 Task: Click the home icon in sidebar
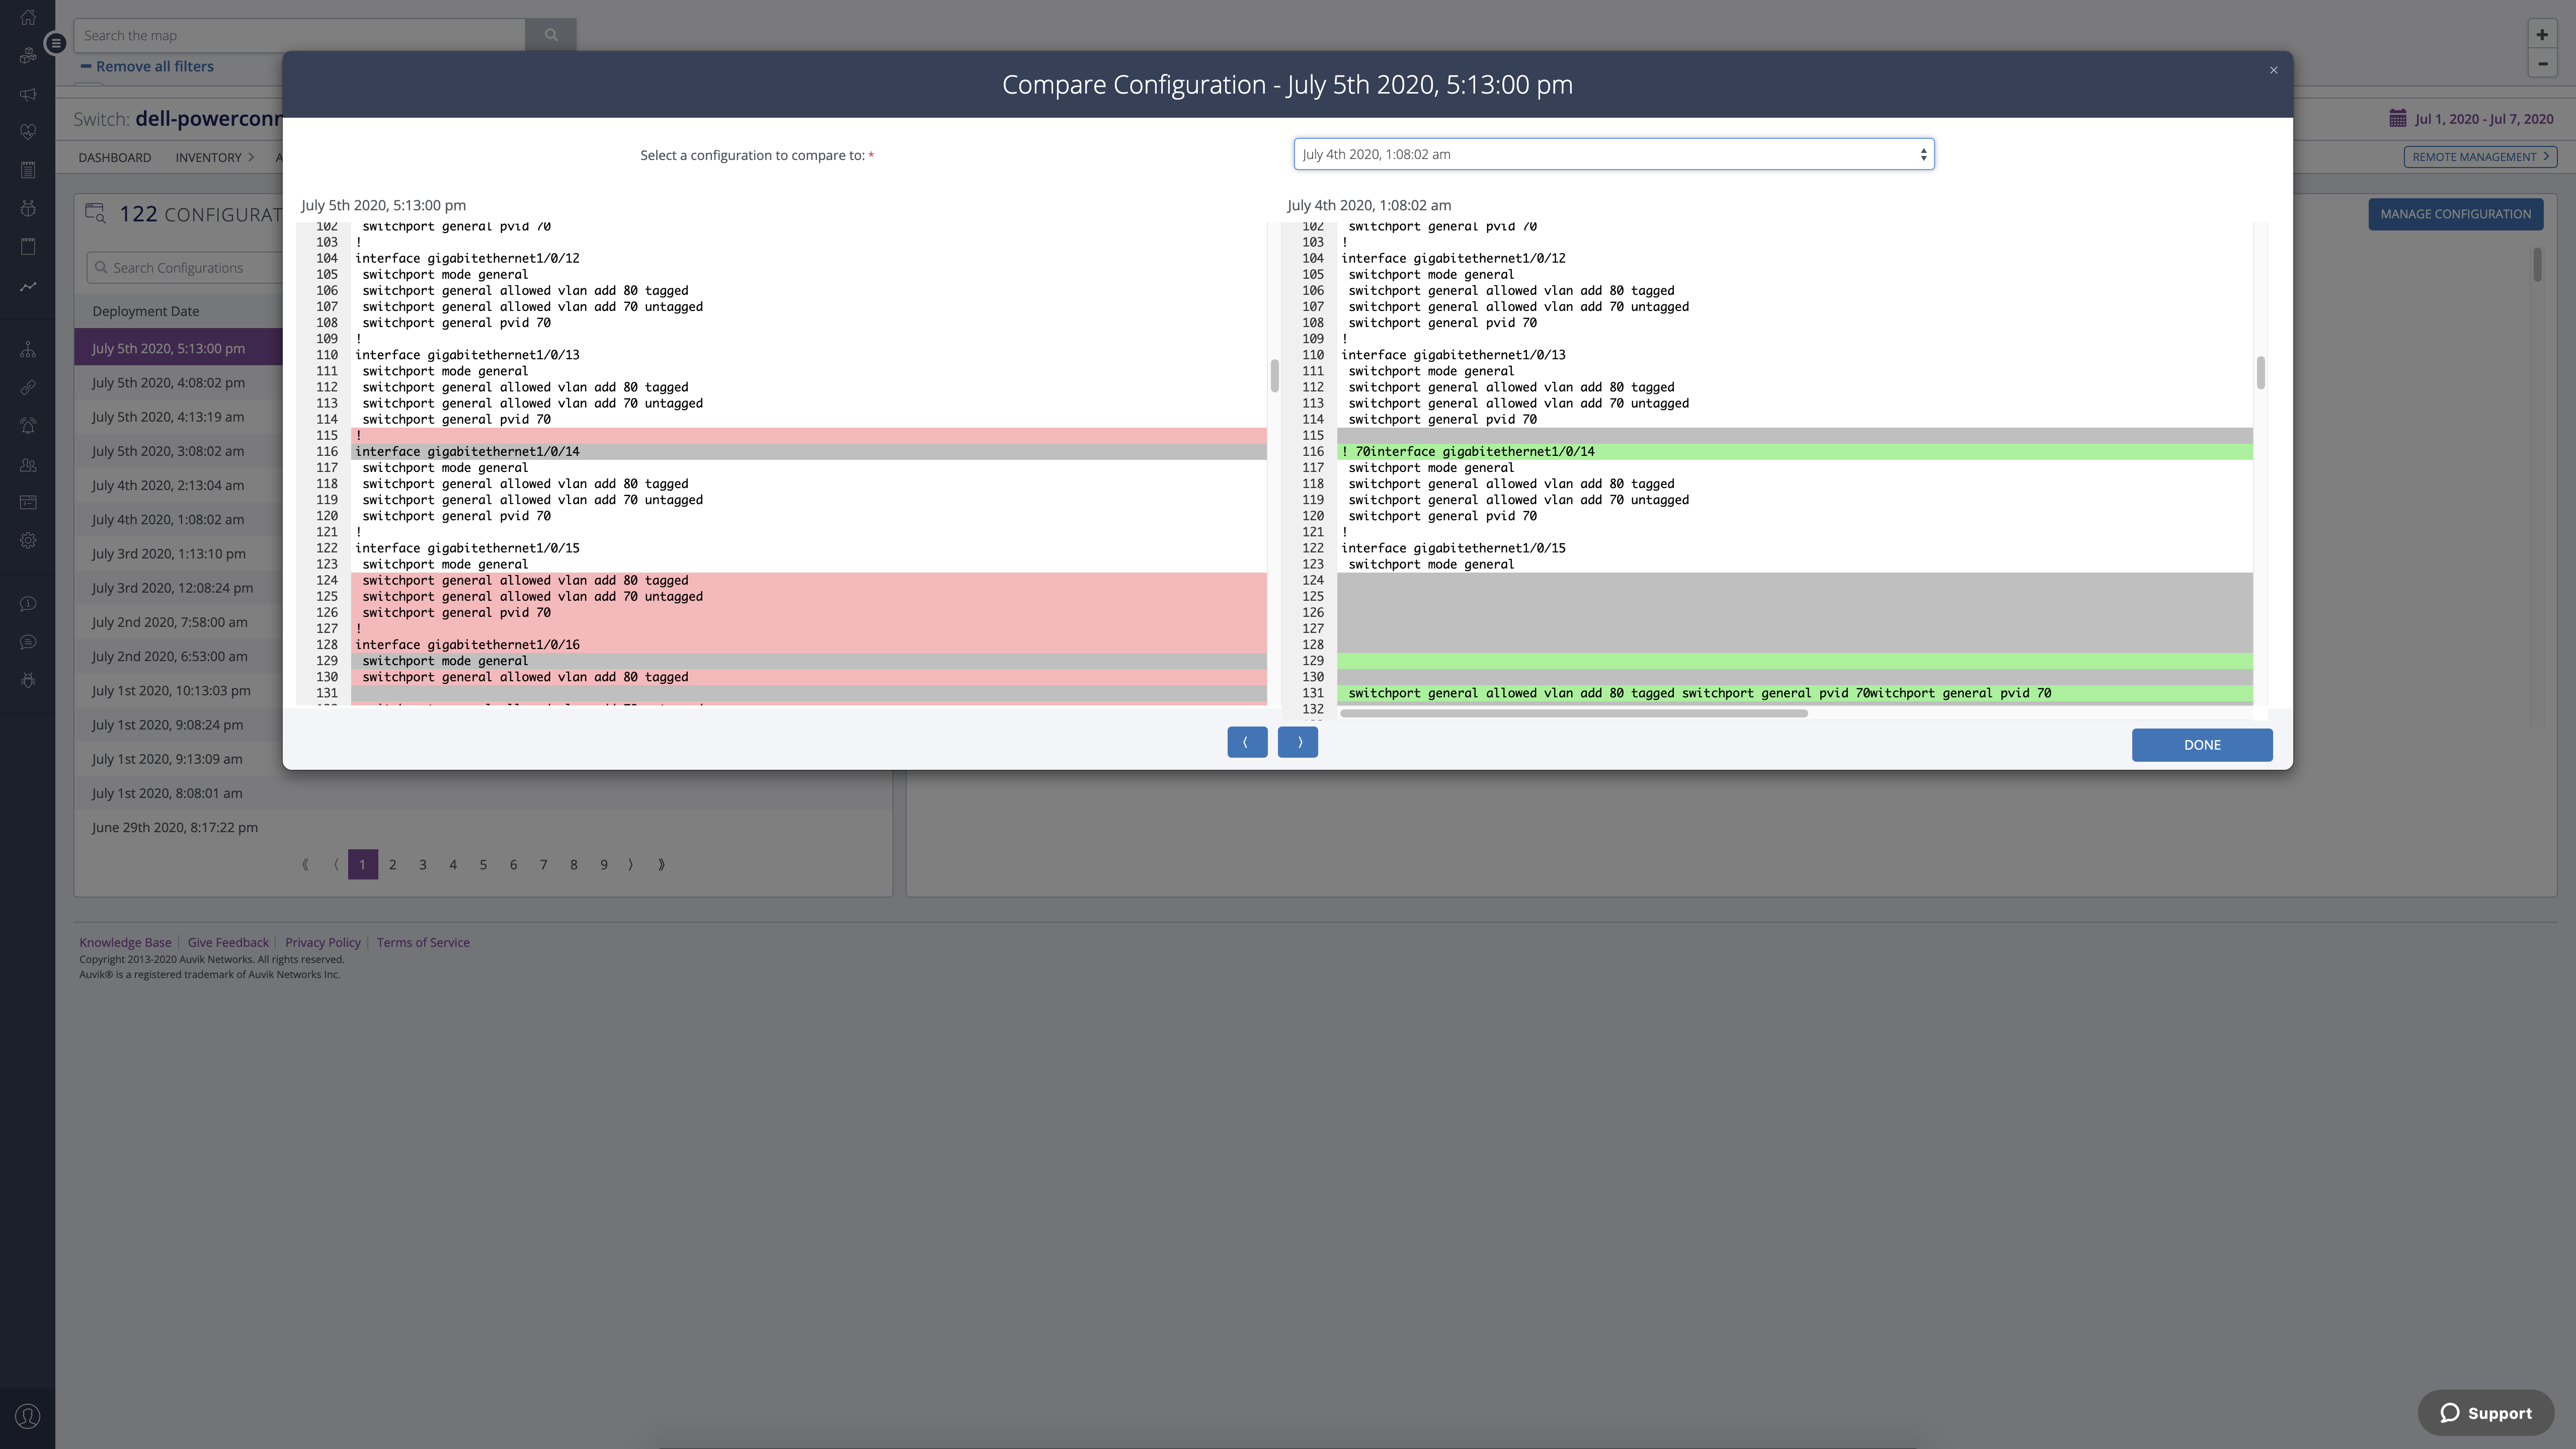[28, 17]
